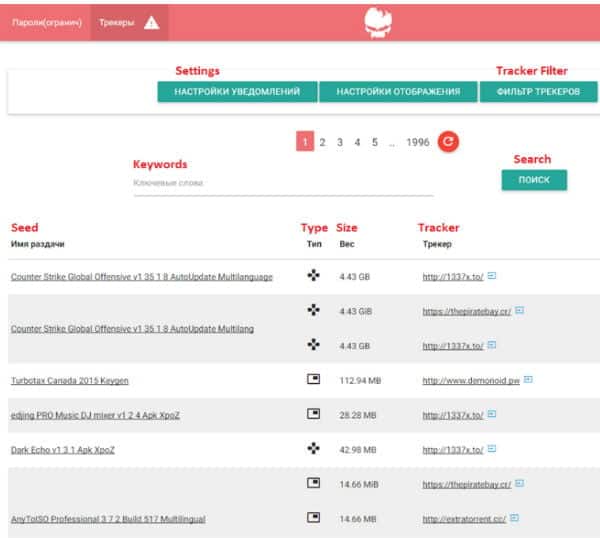600x538 pixels.
Task: Click the software type icon for edjing PRO
Action: pos(314,414)
